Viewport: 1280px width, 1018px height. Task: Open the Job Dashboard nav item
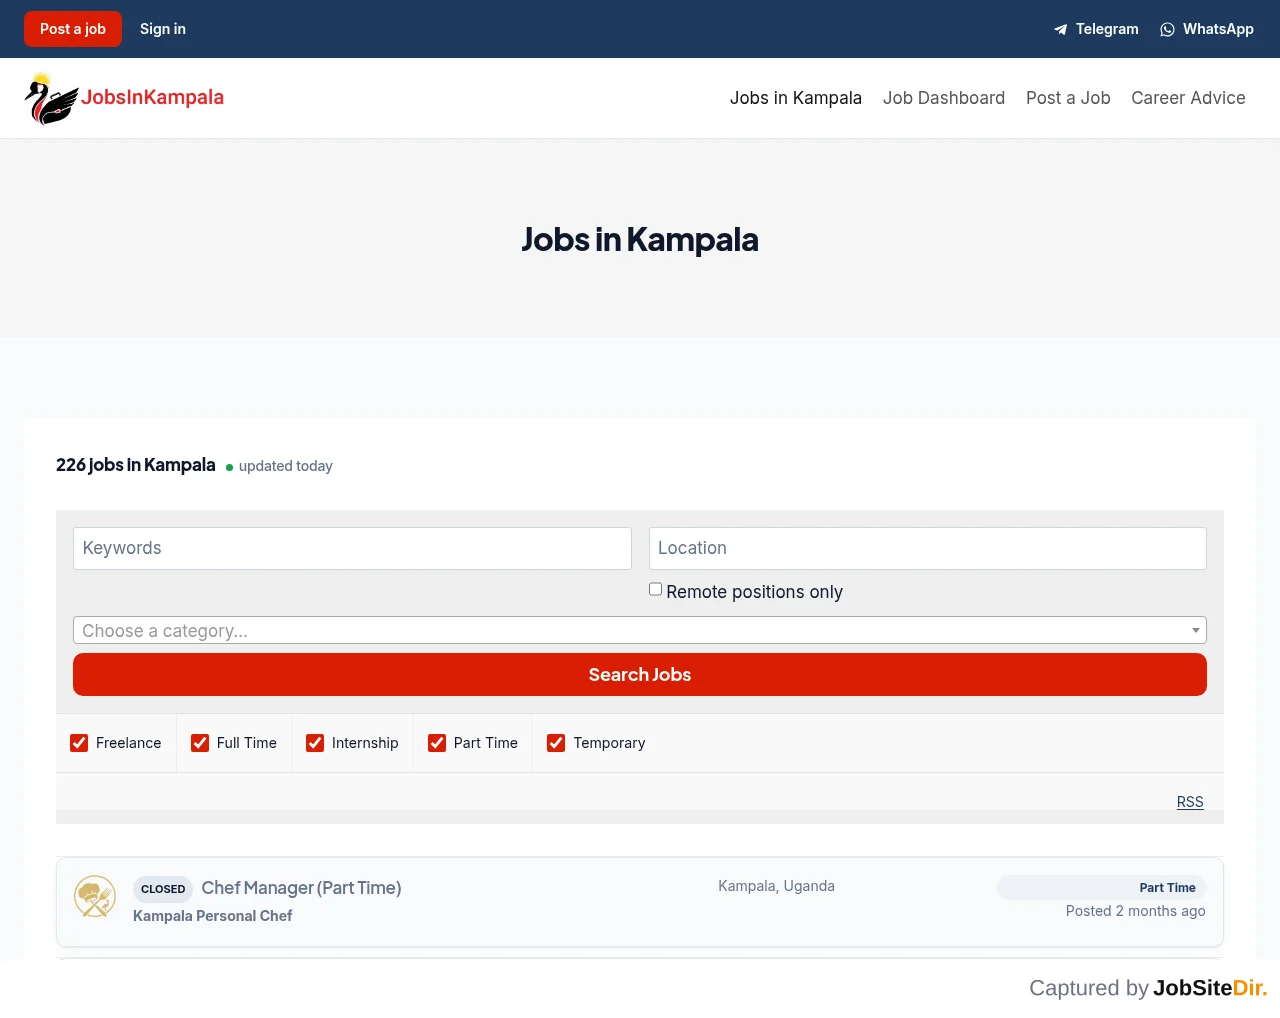944,98
